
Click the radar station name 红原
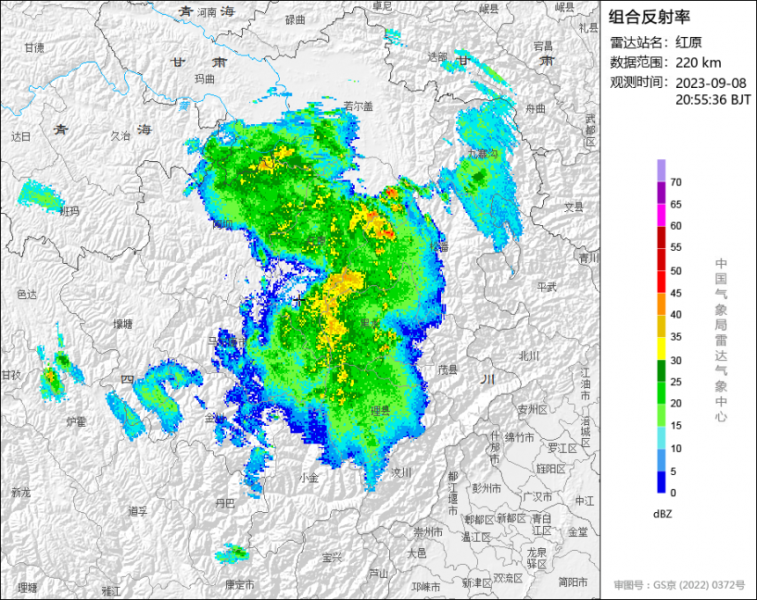point(688,42)
